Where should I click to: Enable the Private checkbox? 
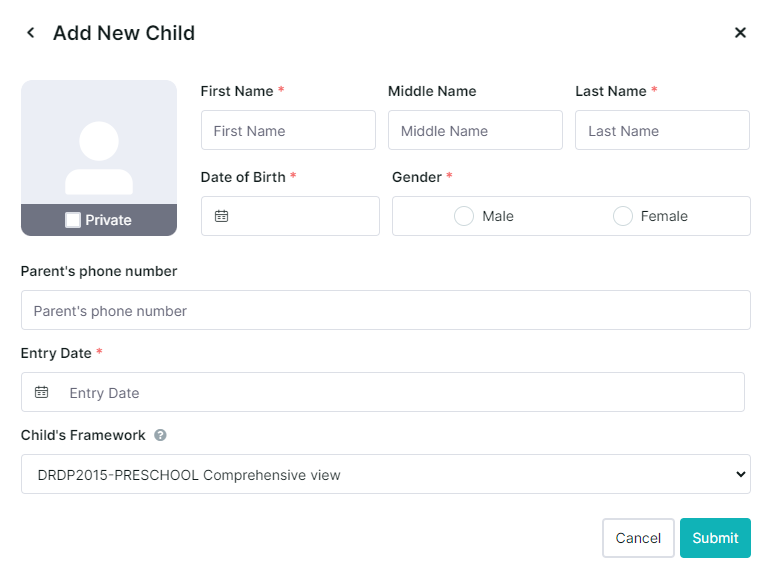(x=73, y=220)
